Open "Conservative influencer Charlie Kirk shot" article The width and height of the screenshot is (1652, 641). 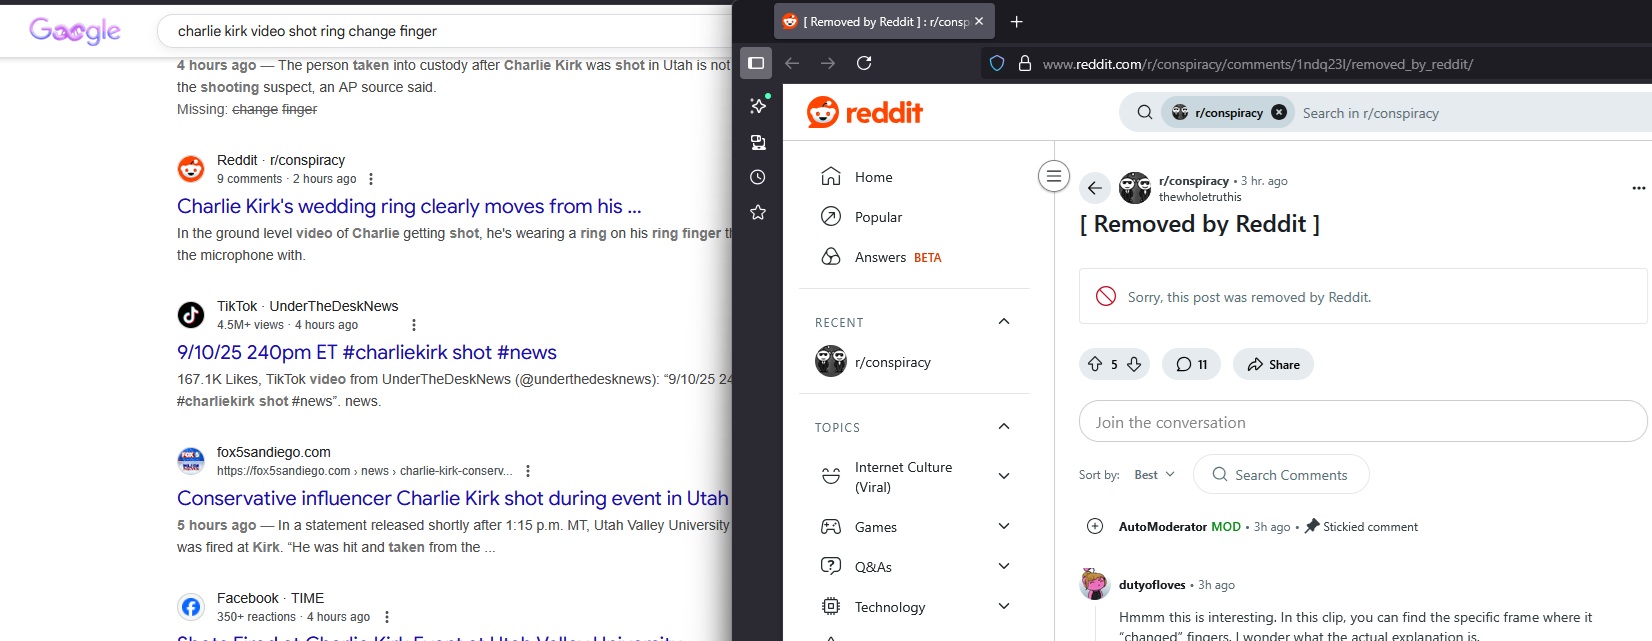(453, 498)
